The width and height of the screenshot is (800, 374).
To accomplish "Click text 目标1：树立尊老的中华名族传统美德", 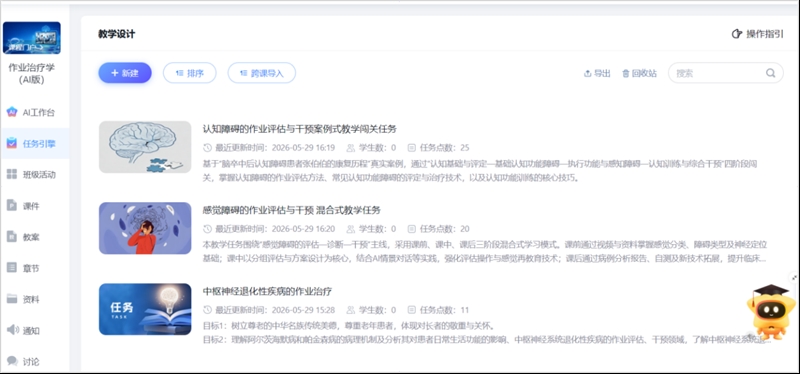I will pos(349,326).
